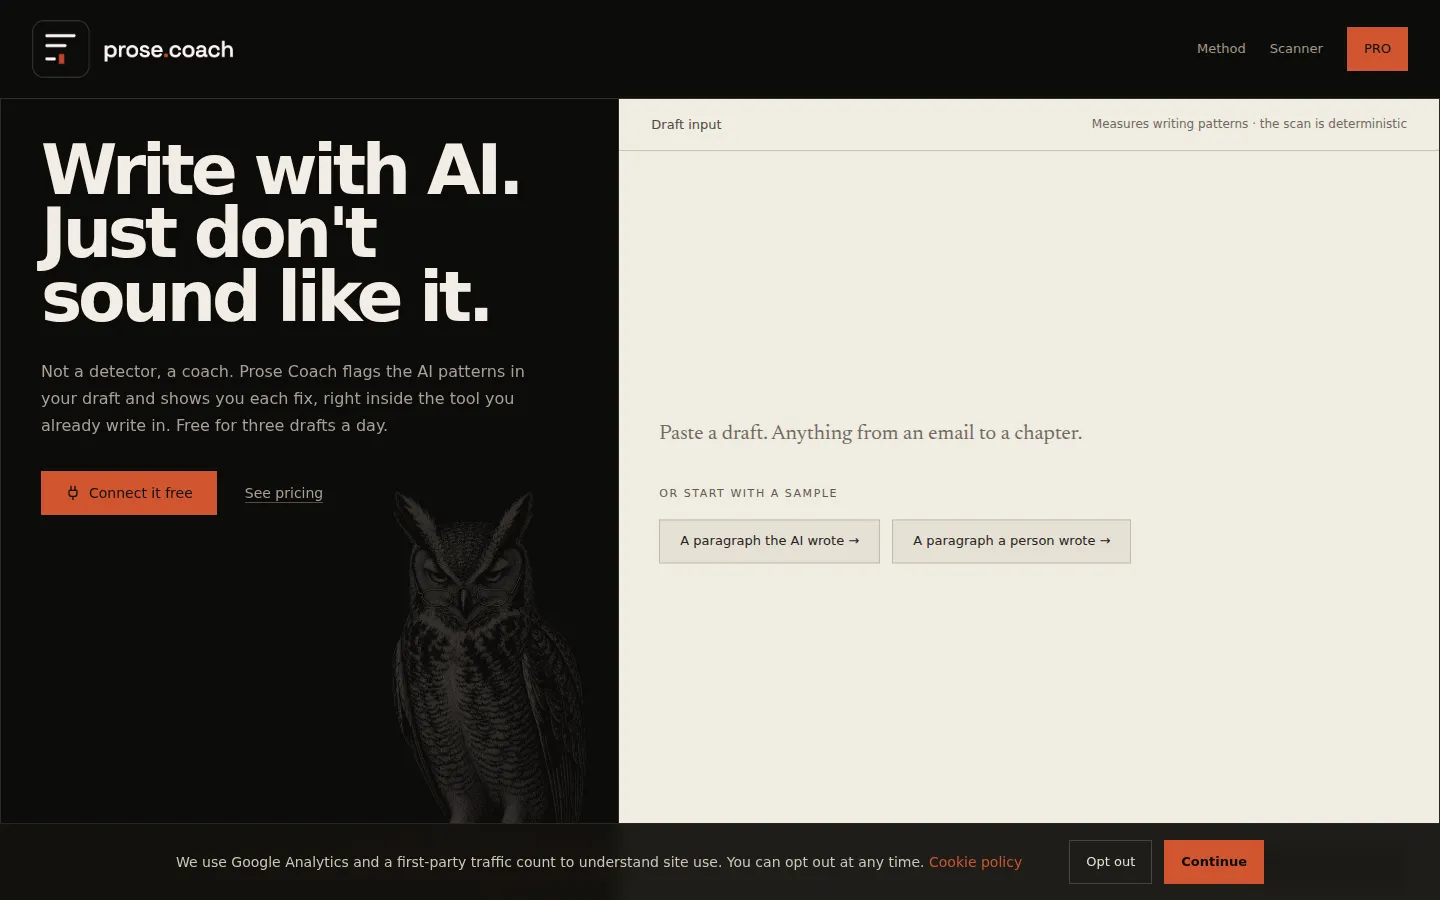Click the 'OR START WITH A SAMPLE' label
Image resolution: width=1440 pixels, height=900 pixels.
click(x=748, y=493)
